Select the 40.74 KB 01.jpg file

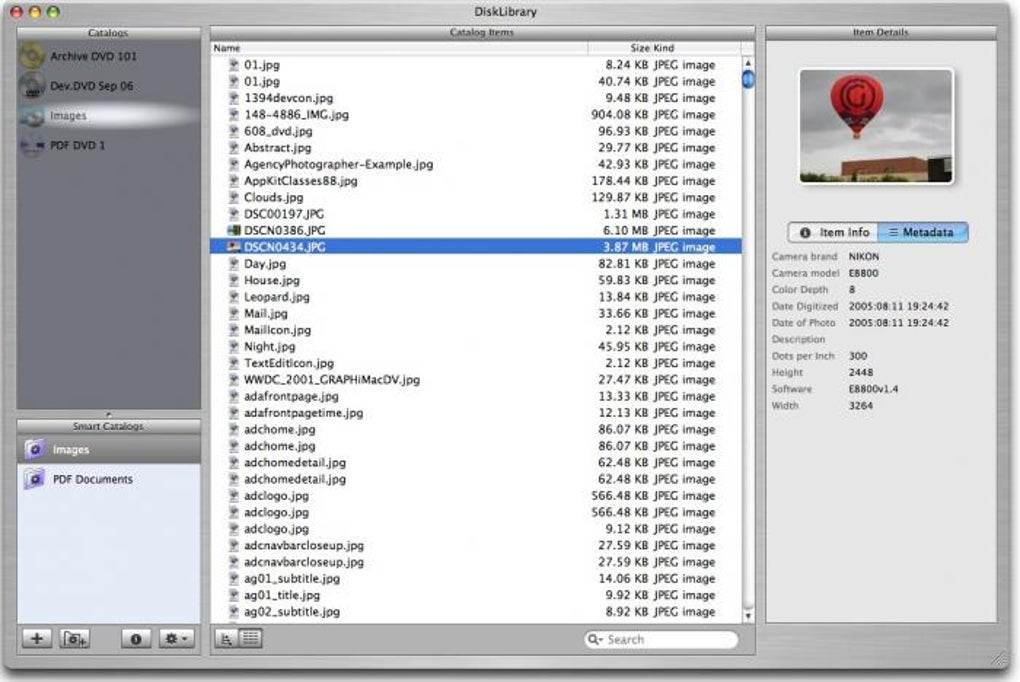click(x=476, y=81)
